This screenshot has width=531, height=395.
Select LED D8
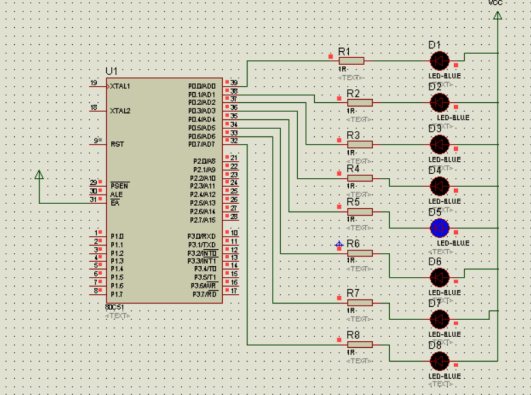click(x=440, y=361)
